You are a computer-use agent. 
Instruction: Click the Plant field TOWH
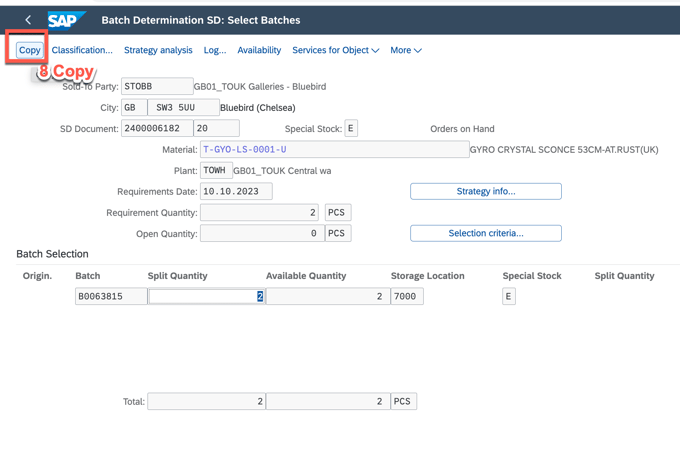click(x=216, y=171)
